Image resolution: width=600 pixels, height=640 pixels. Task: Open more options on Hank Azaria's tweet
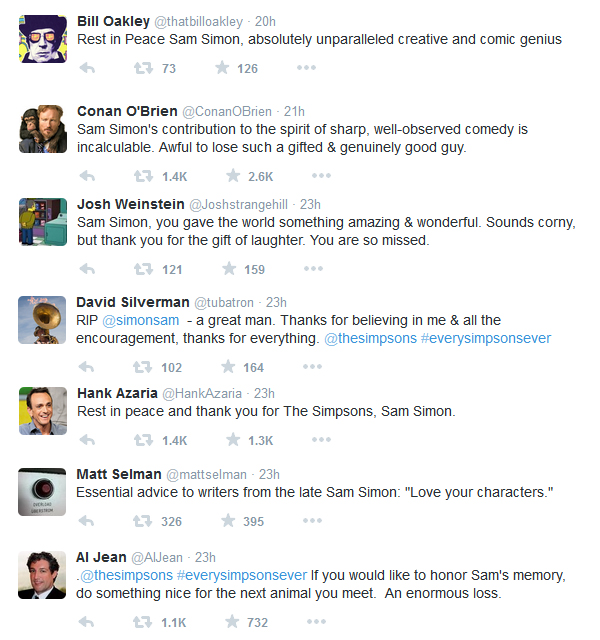click(320, 440)
